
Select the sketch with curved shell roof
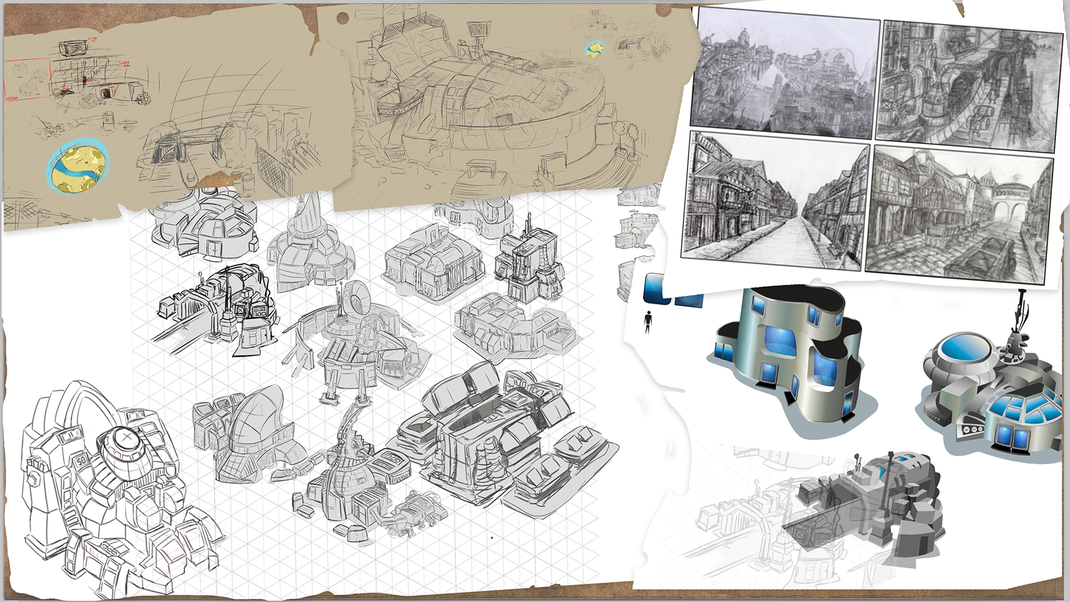[256, 434]
